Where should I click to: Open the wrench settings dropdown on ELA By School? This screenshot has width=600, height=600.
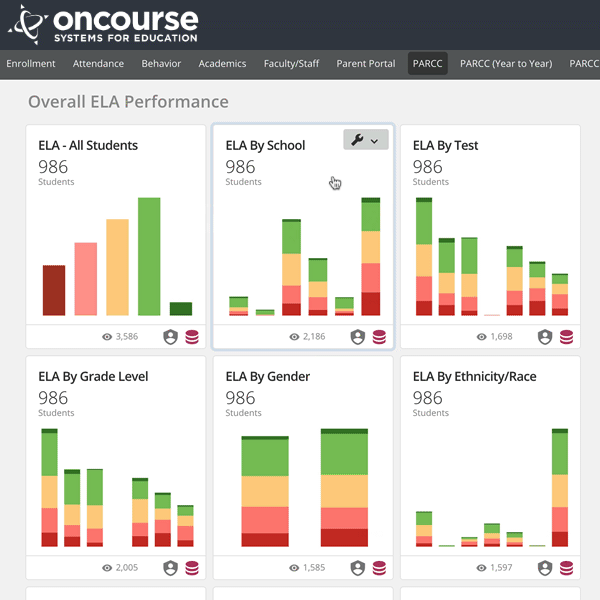[366, 140]
